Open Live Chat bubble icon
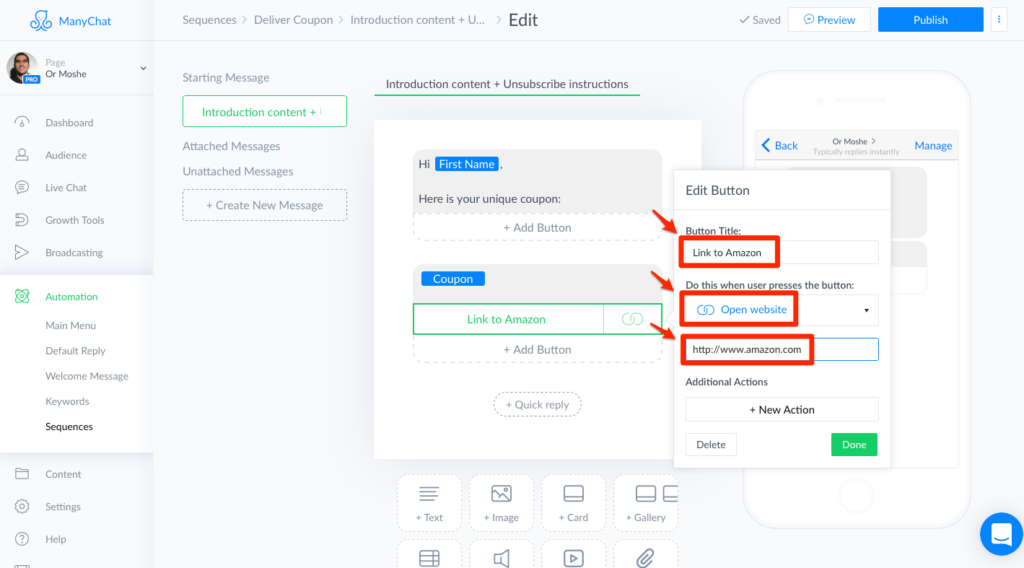 pos(22,187)
